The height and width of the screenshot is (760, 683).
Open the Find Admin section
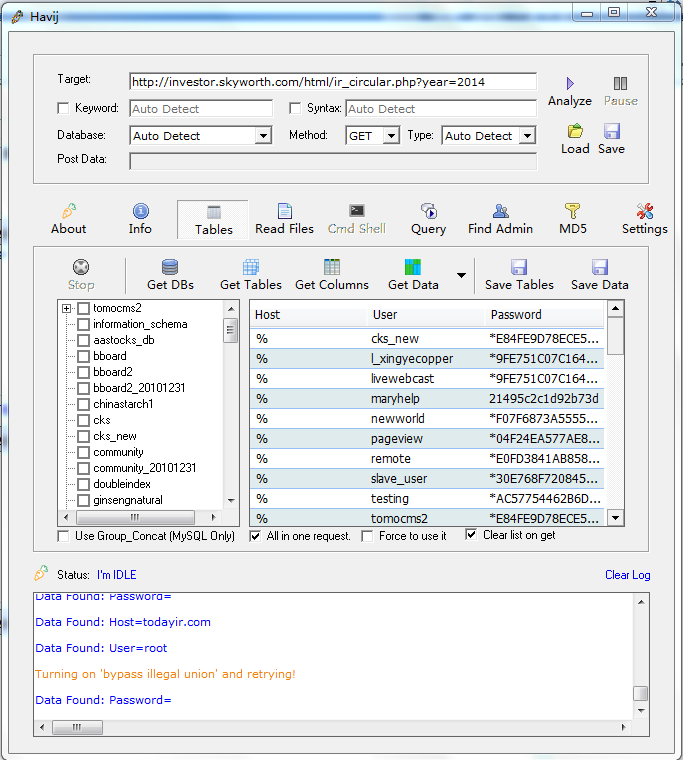(x=500, y=220)
